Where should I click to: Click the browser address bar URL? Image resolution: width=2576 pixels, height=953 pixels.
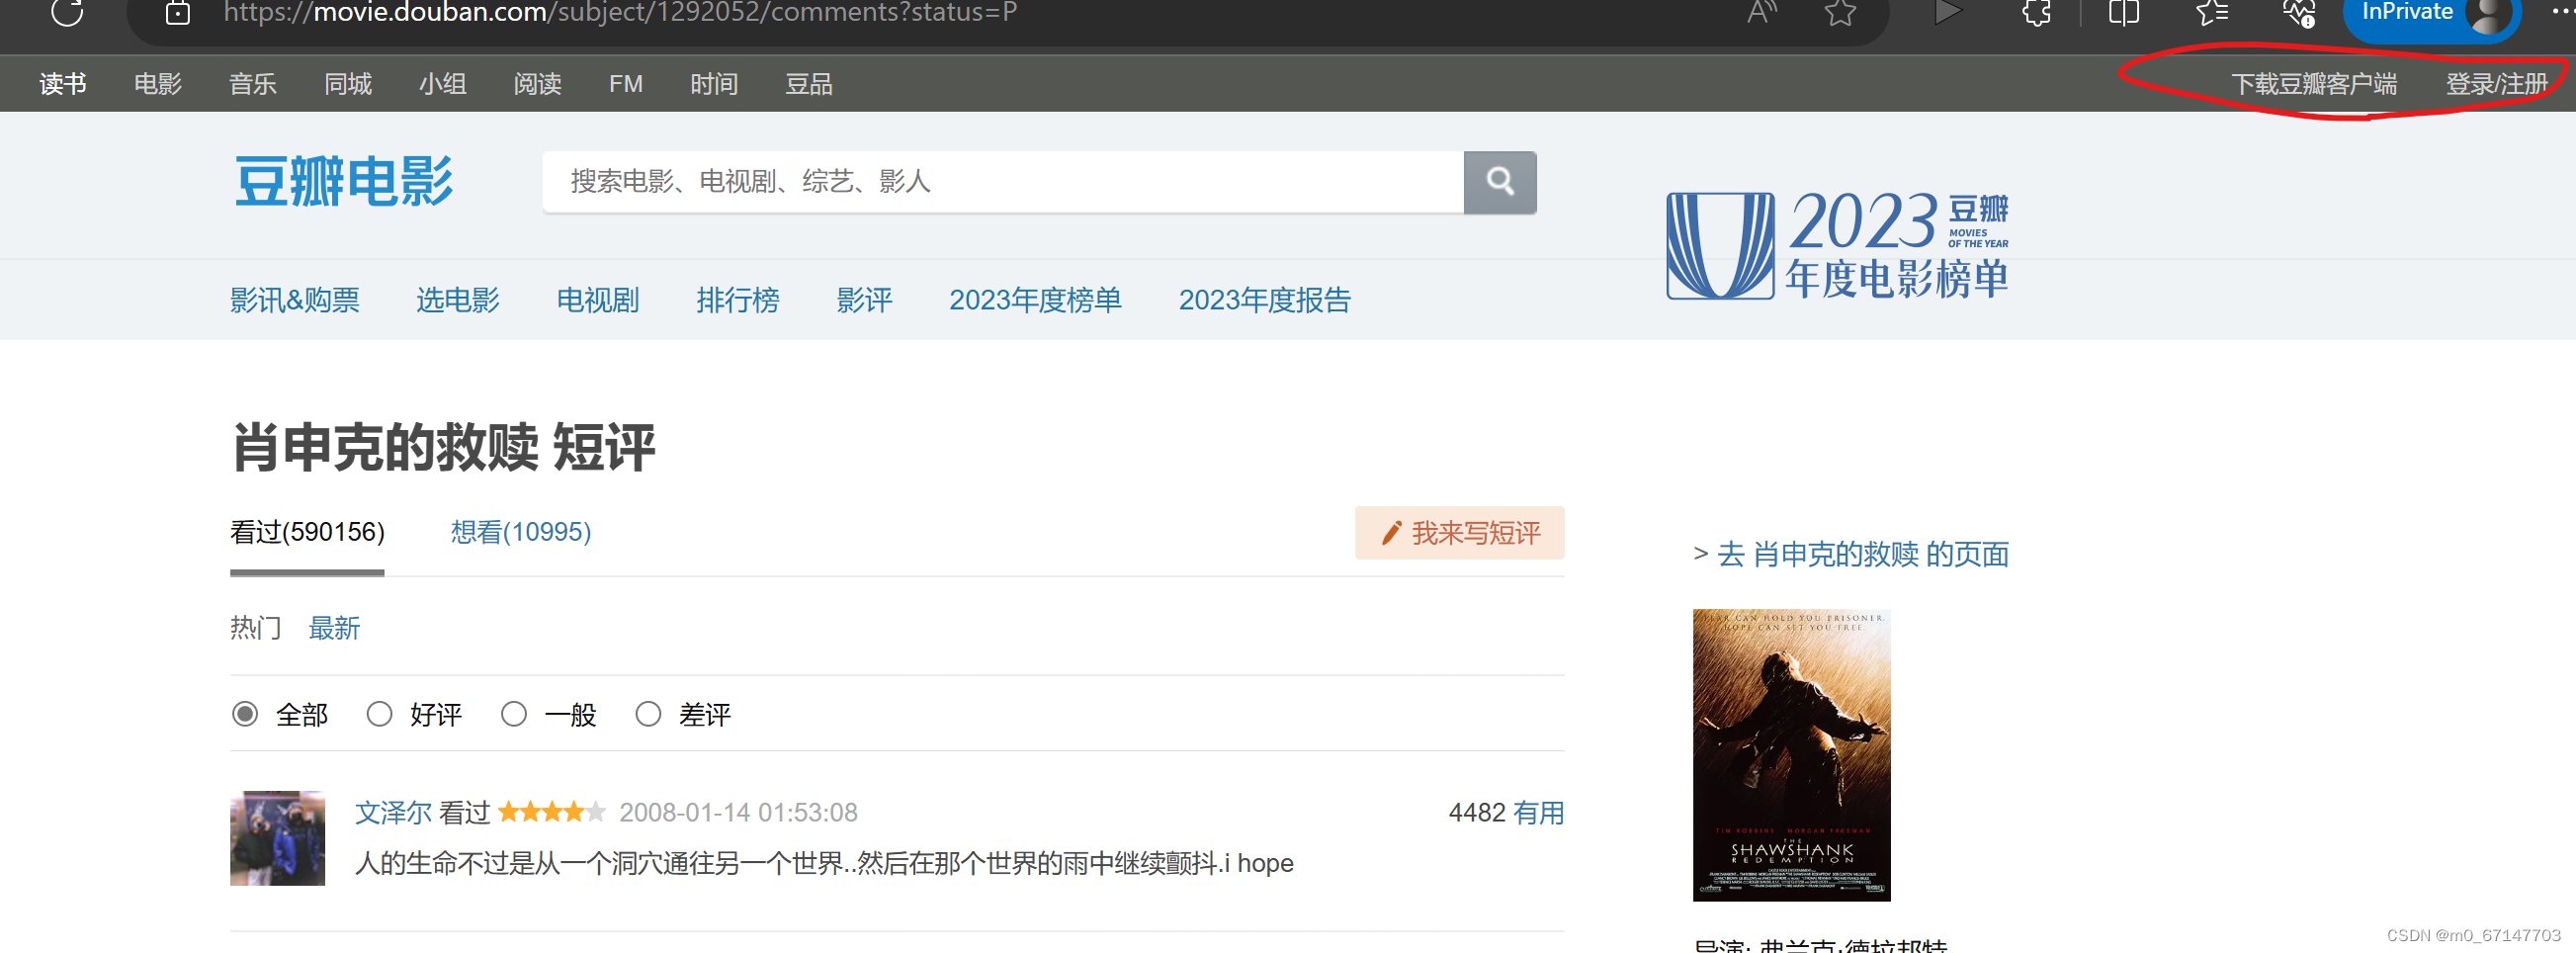[x=620, y=13]
